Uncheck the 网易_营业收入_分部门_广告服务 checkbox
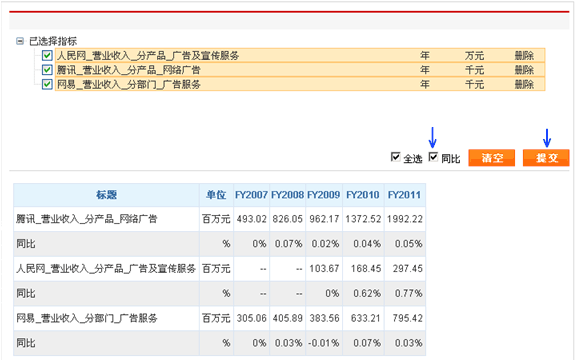This screenshot has width=575, height=361. (x=47, y=84)
